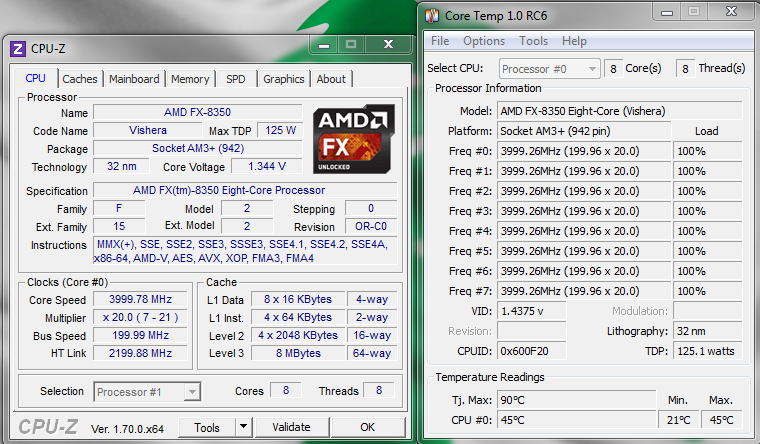Close the CPU-Z window
The height and width of the screenshot is (444, 760).
[388, 45]
